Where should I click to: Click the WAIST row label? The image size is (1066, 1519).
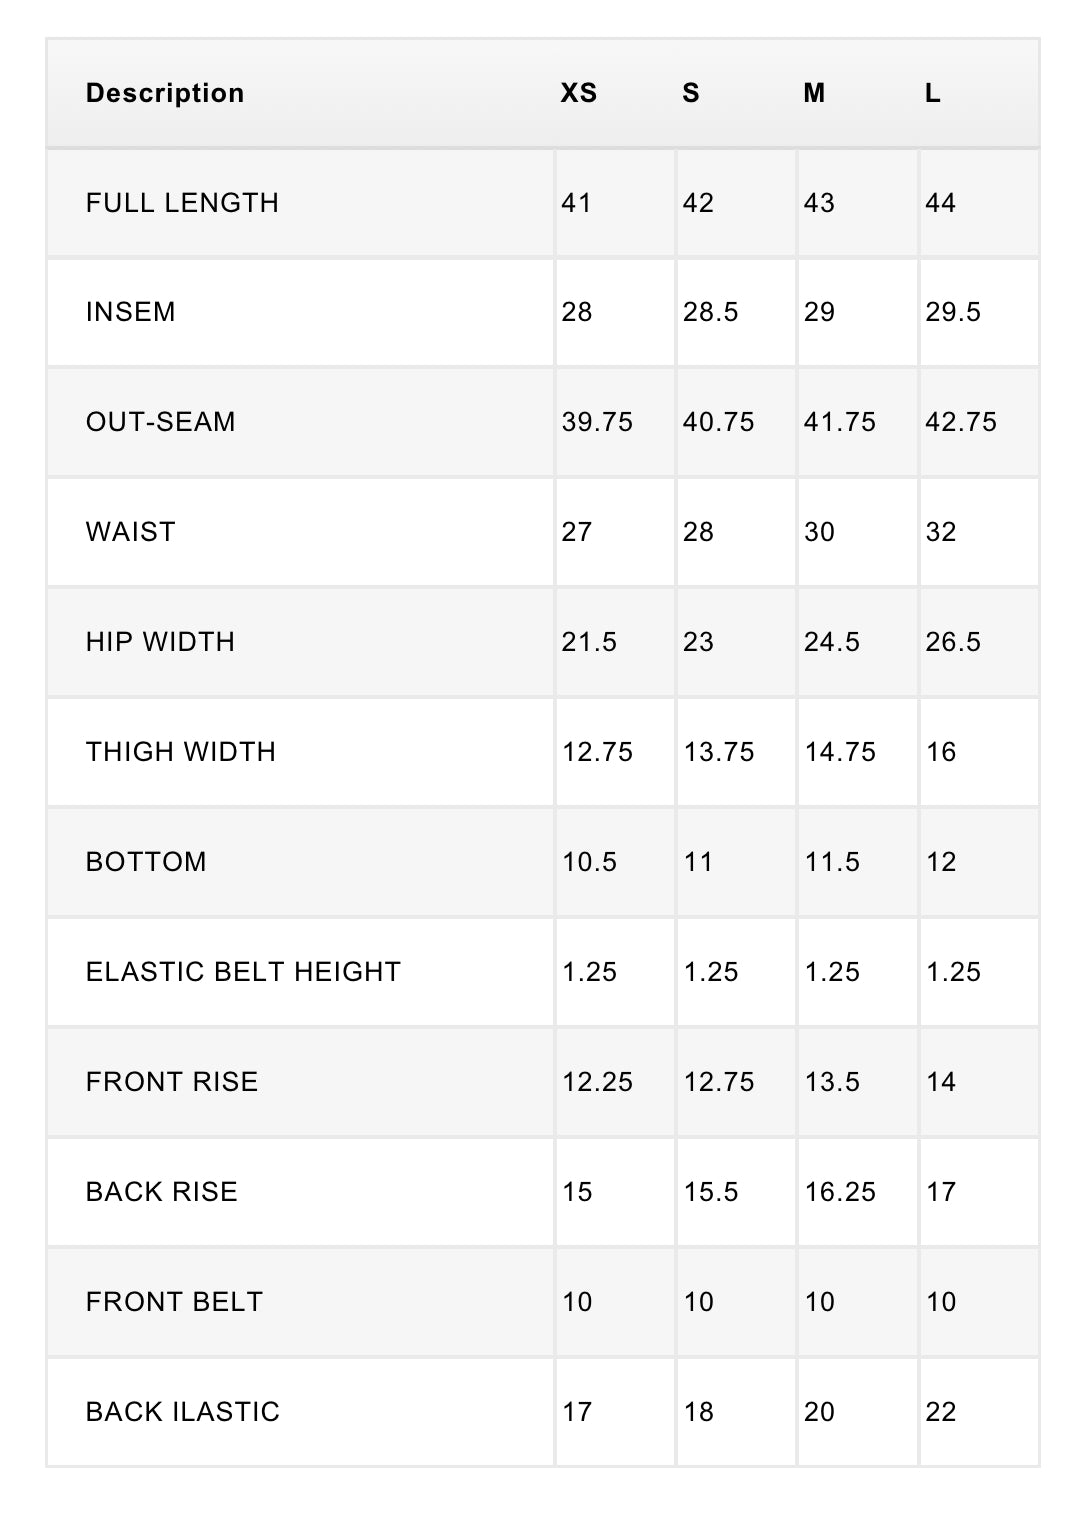[130, 532]
